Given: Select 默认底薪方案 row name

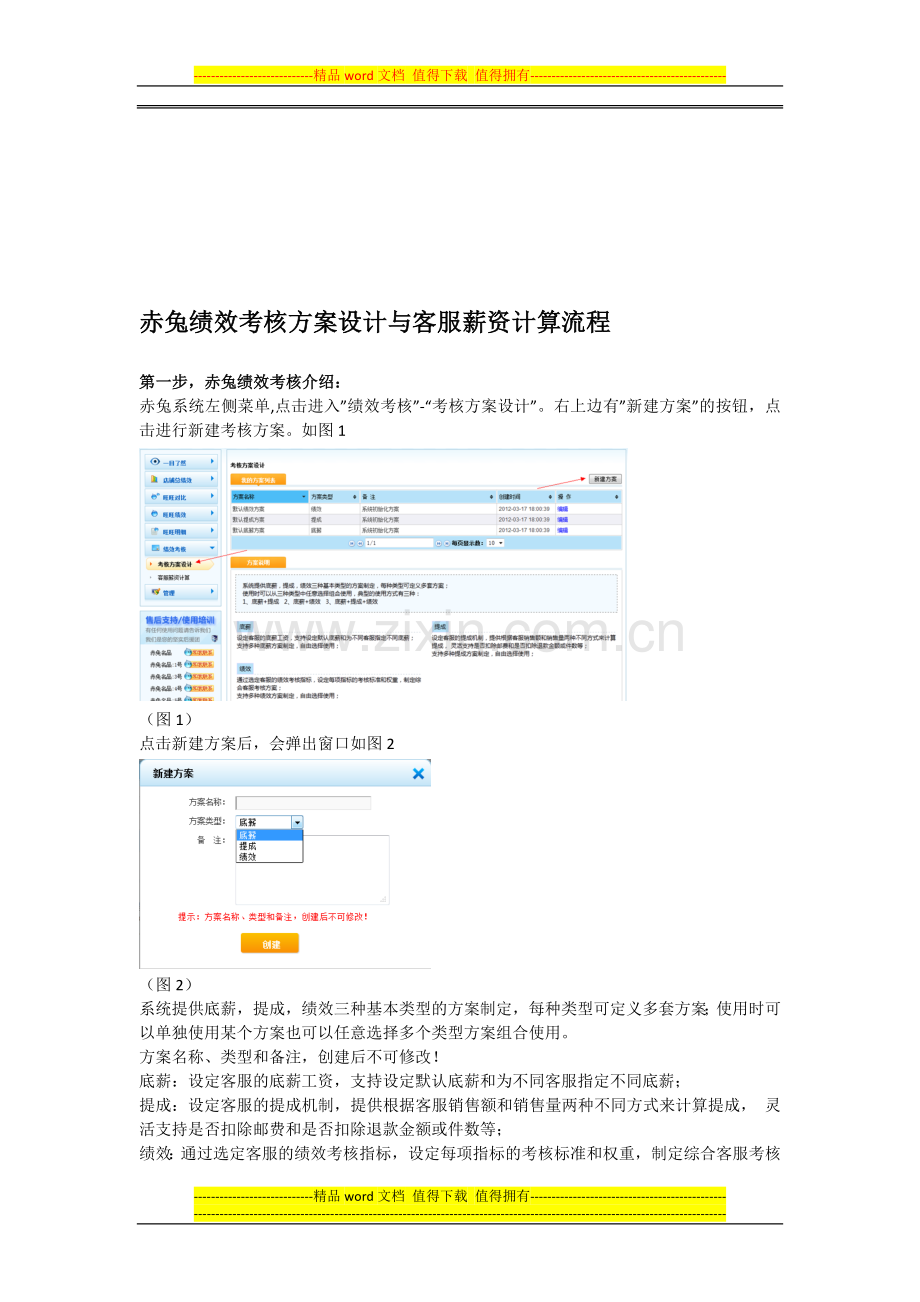Looking at the screenshot, I should tap(248, 530).
